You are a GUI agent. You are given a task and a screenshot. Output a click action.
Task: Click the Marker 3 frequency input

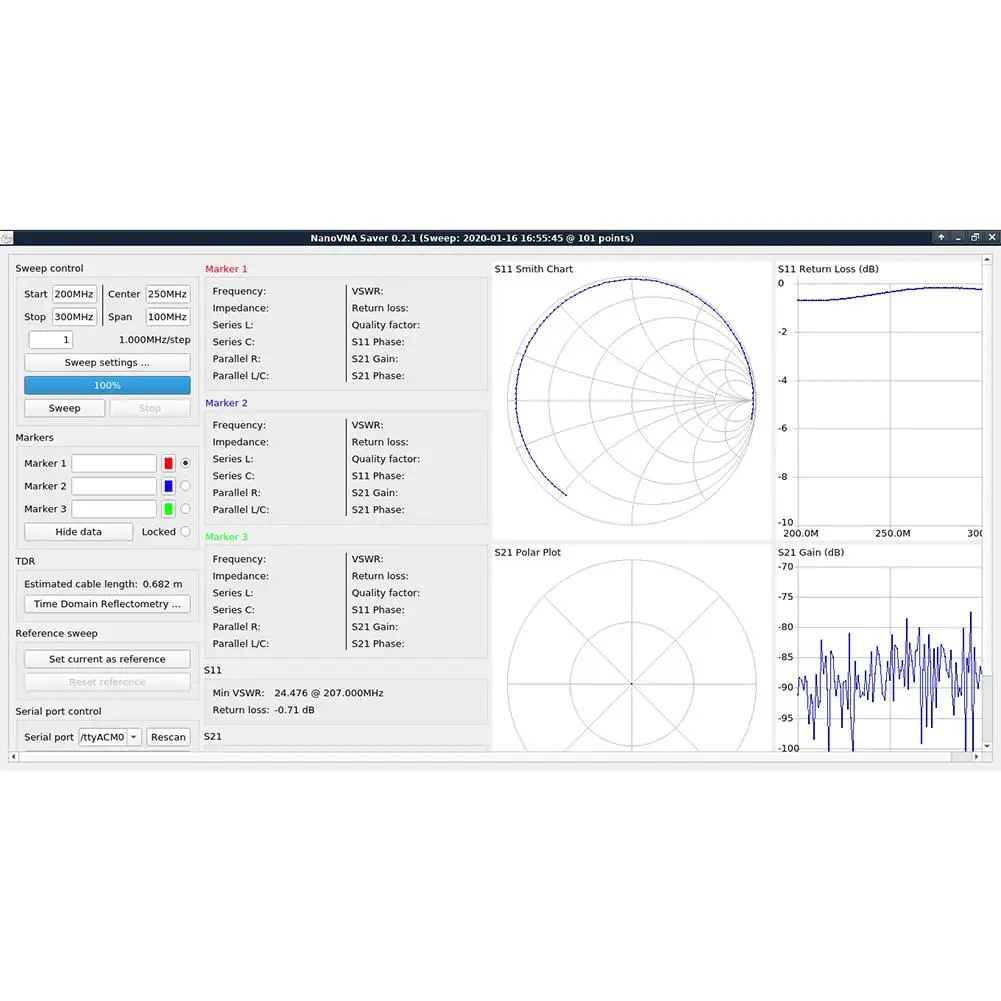[114, 509]
